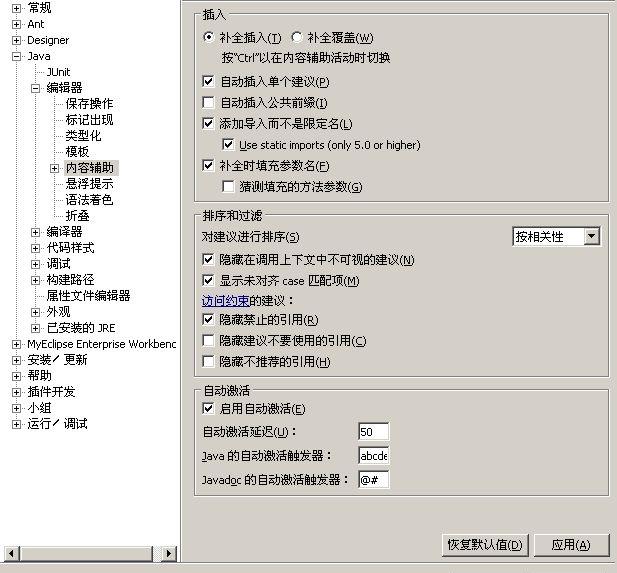617x573 pixels.
Task: Select the 补全插入 radio button
Action: [x=209, y=37]
